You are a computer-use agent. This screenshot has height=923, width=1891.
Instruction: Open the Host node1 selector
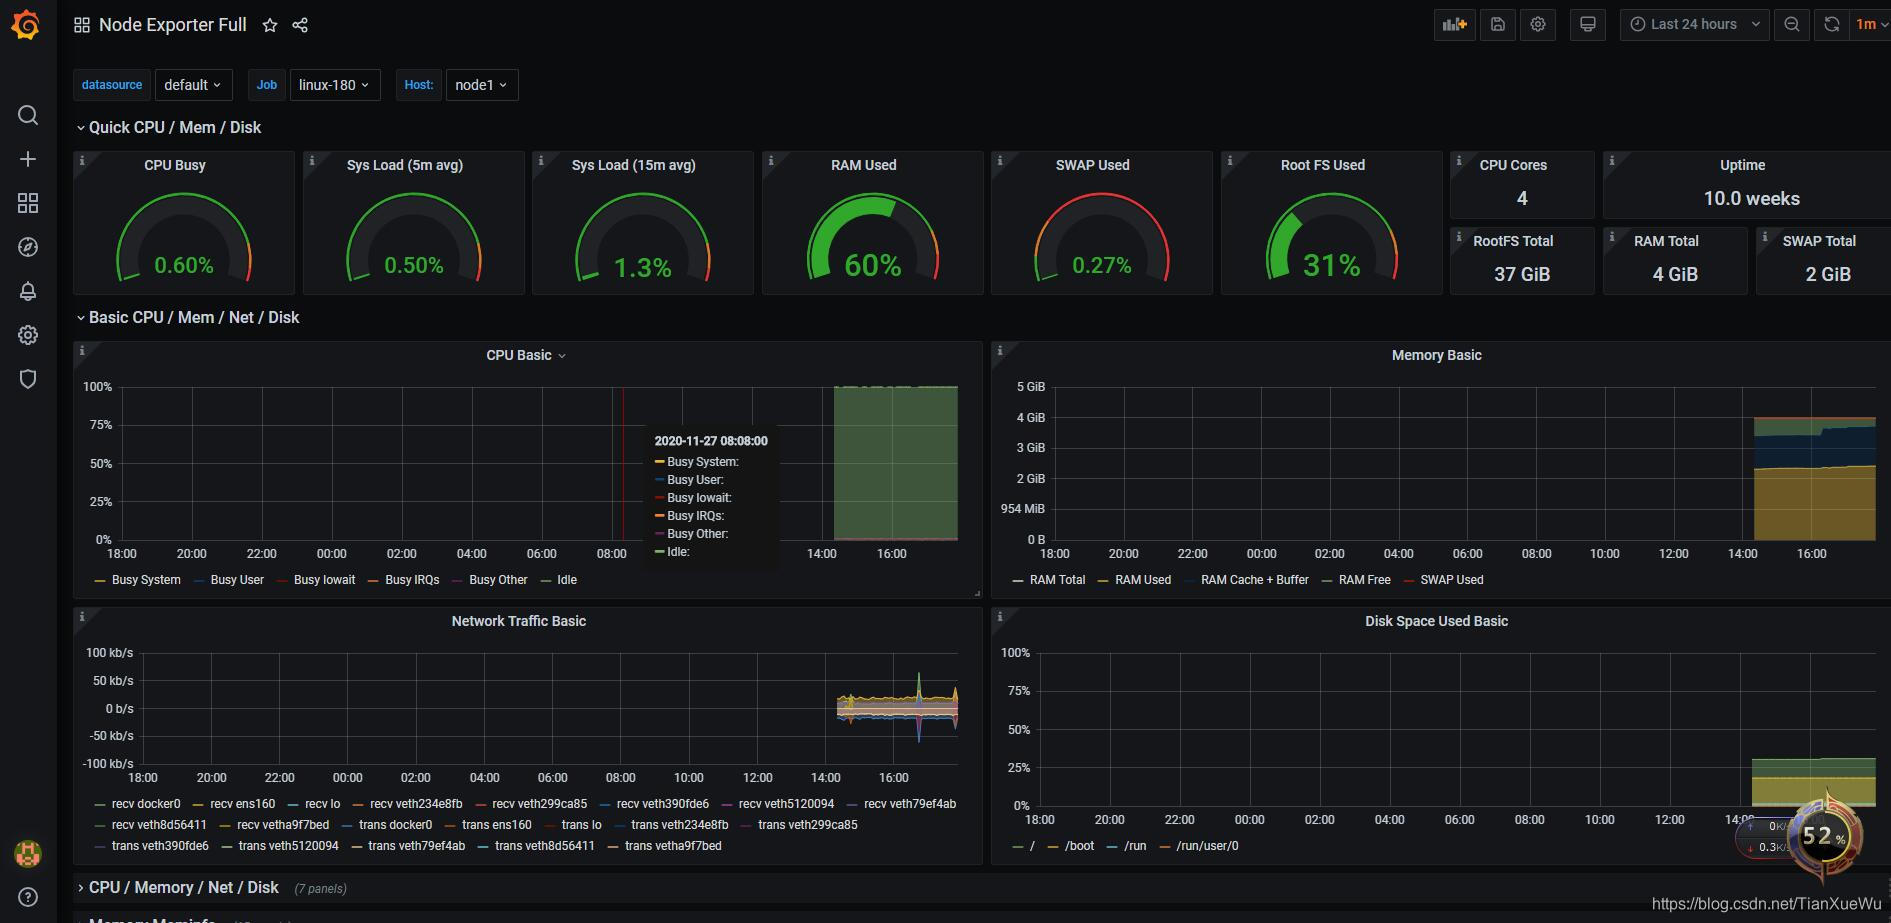(x=481, y=85)
